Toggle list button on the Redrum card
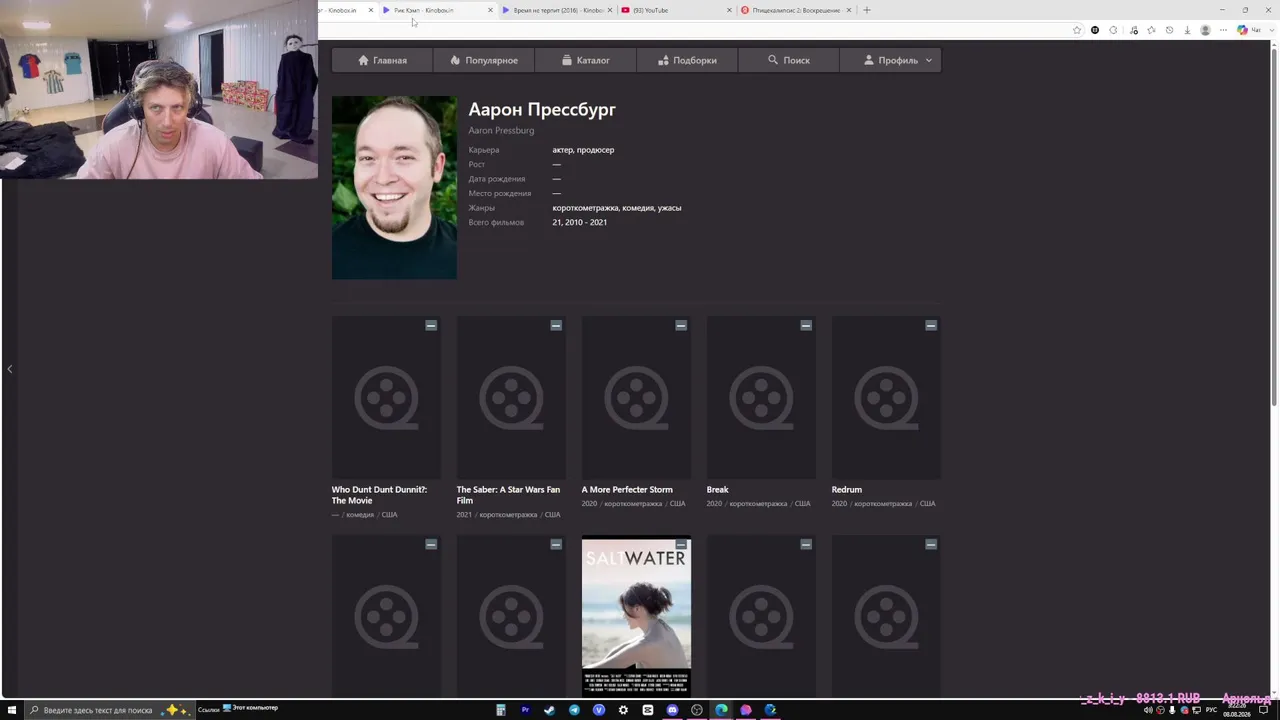This screenshot has height=720, width=1280. (x=931, y=325)
